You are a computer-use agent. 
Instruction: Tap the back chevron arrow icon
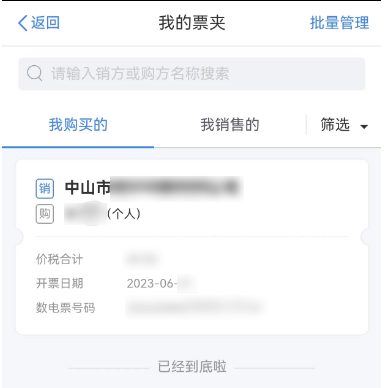pyautogui.click(x=23, y=23)
